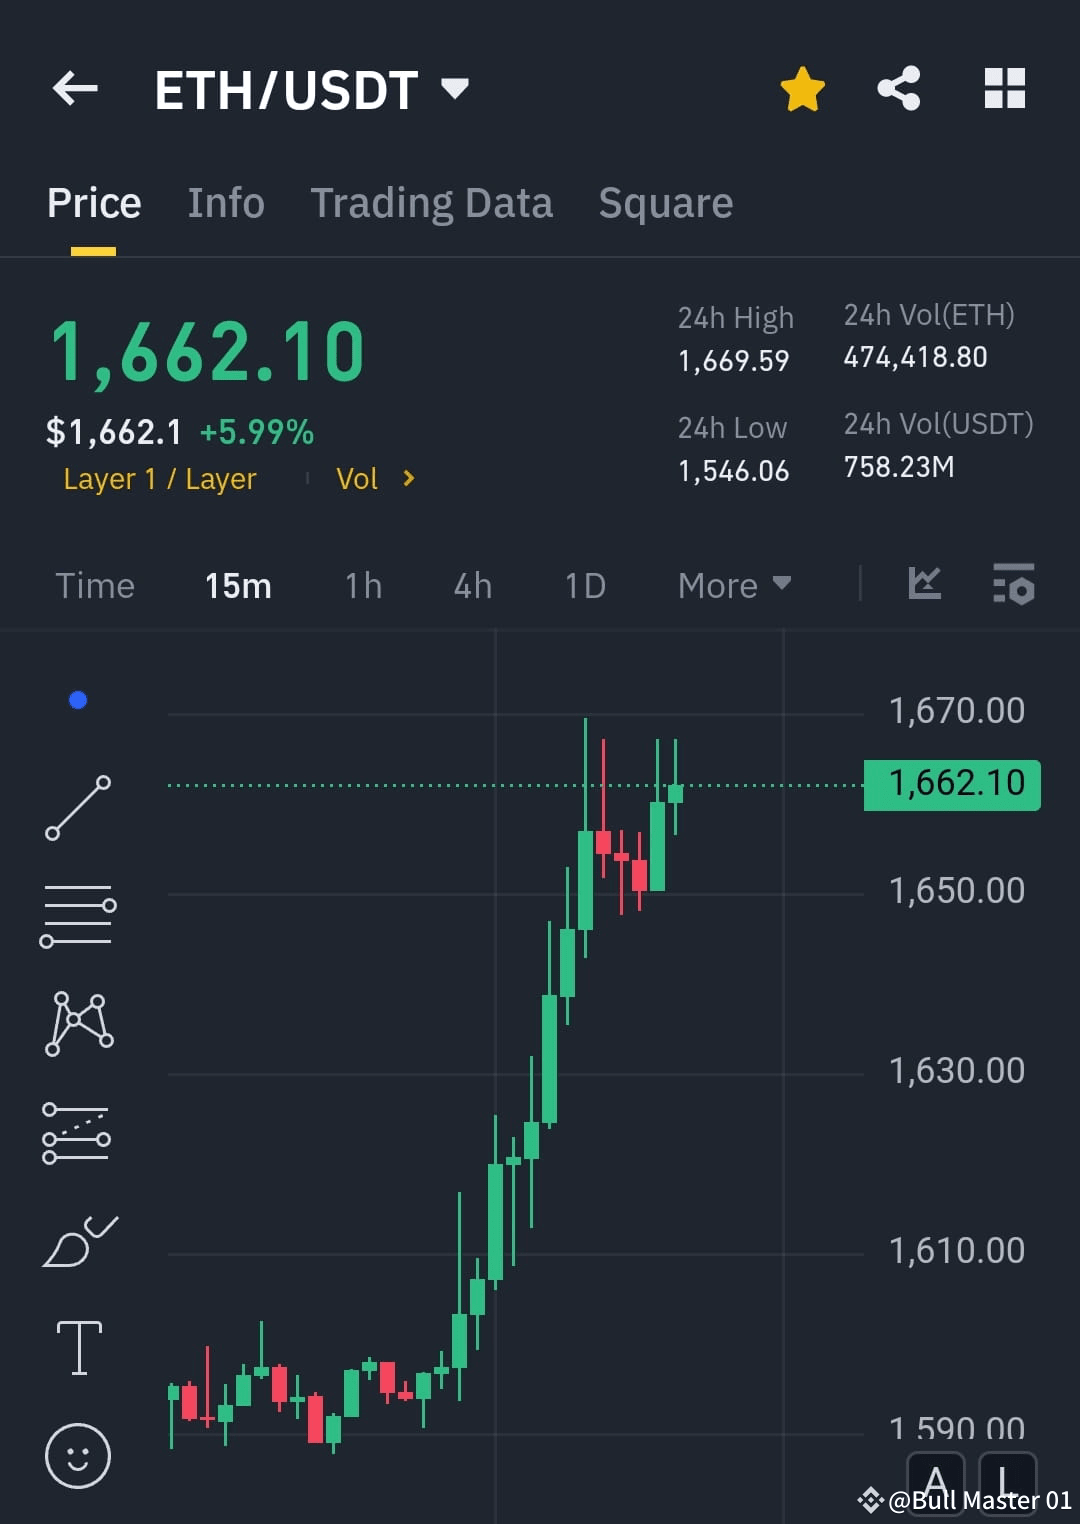Toggle the favorite star for ETH/USDT
This screenshot has height=1524, width=1080.
pos(802,88)
